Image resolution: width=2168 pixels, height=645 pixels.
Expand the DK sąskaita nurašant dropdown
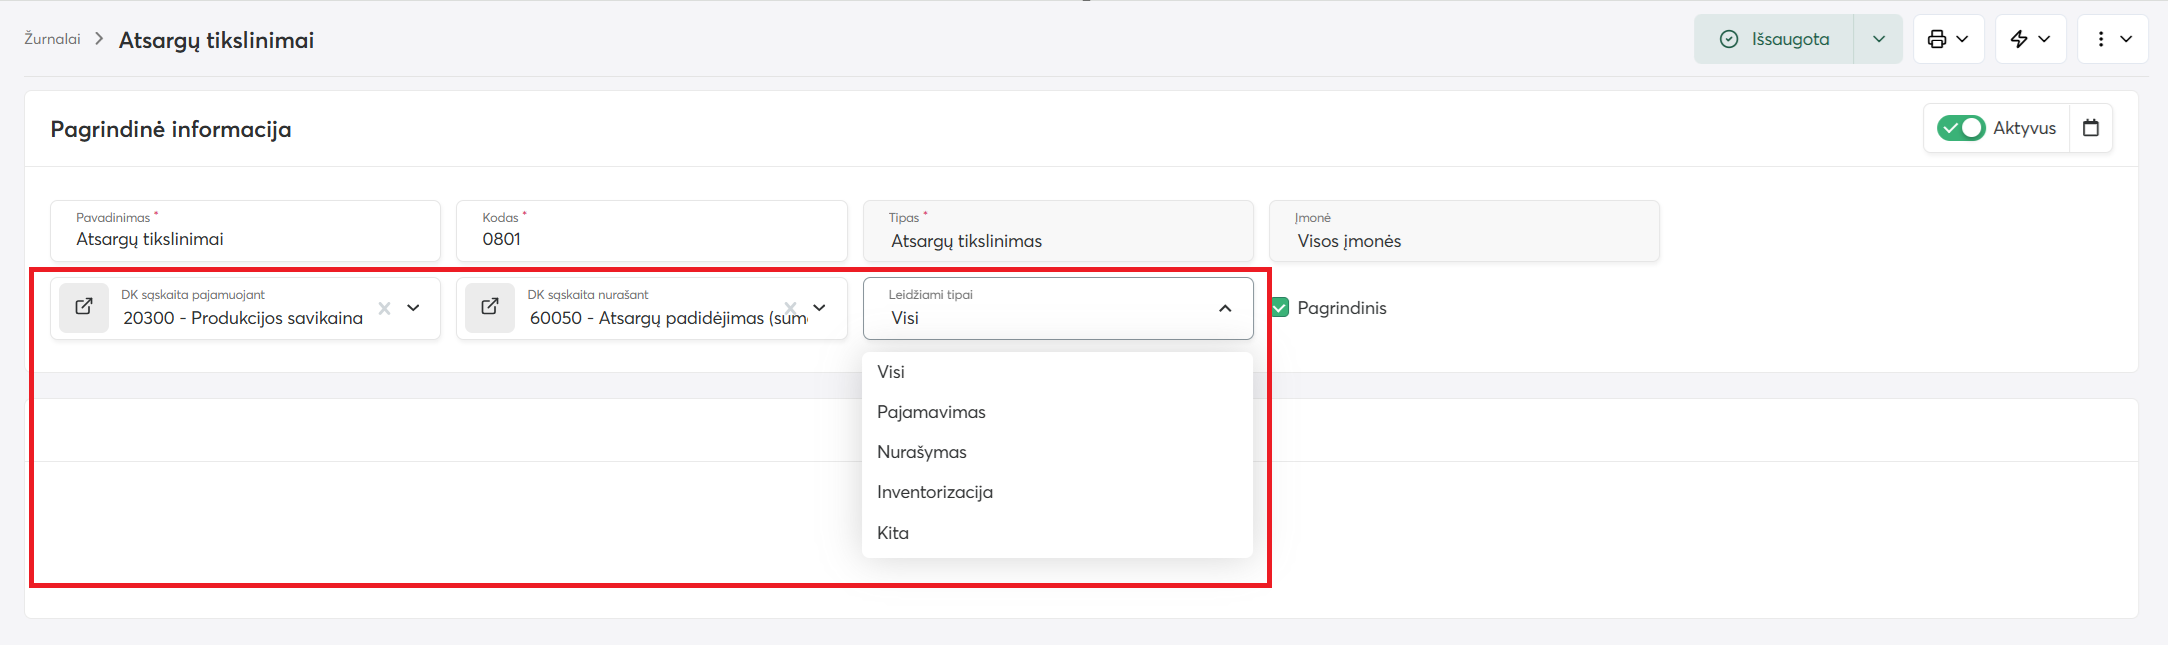tap(820, 308)
